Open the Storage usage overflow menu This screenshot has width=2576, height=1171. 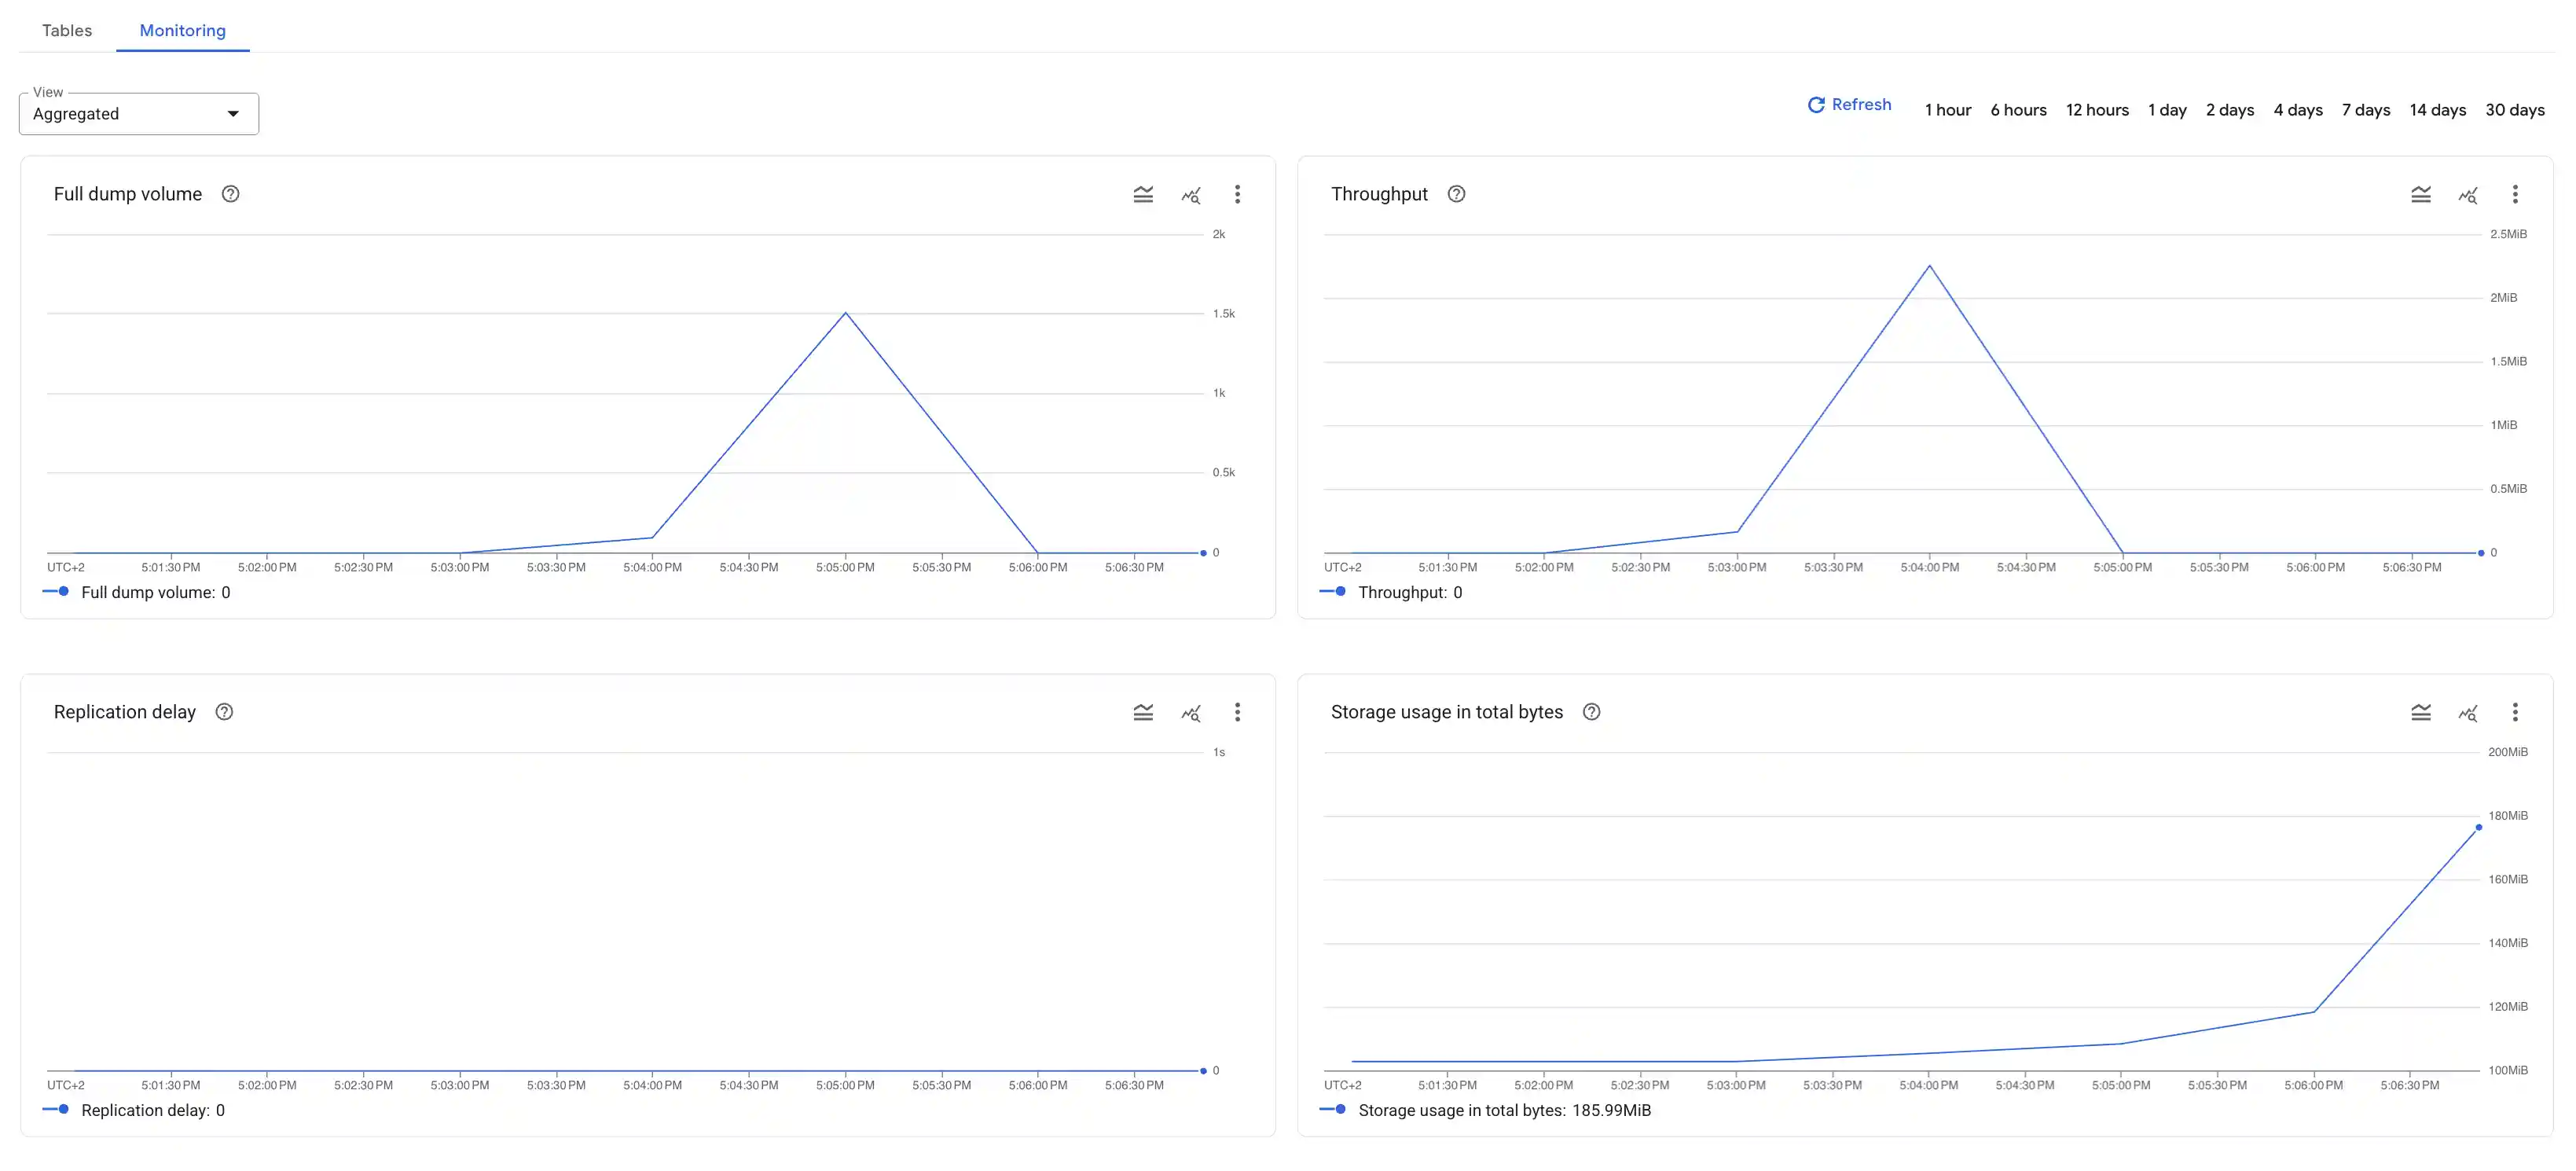(x=2516, y=712)
